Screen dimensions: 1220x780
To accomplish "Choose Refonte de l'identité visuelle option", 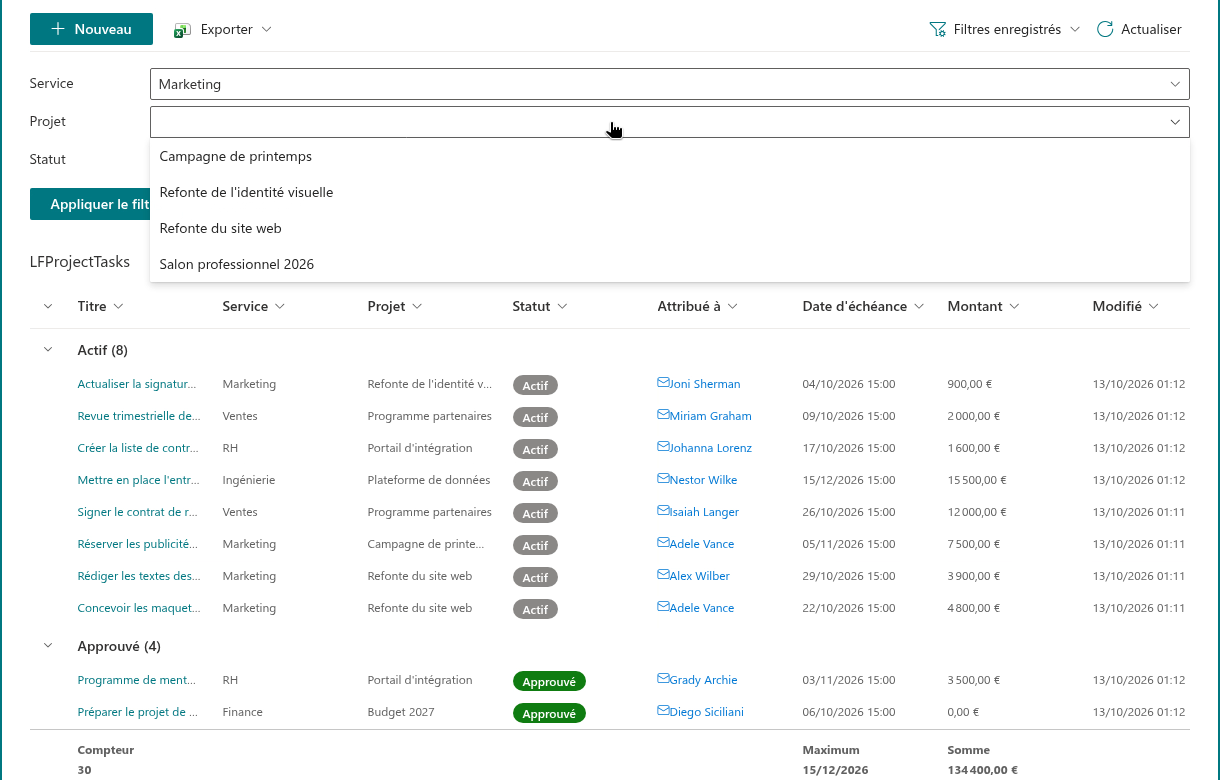I will click(670, 192).
